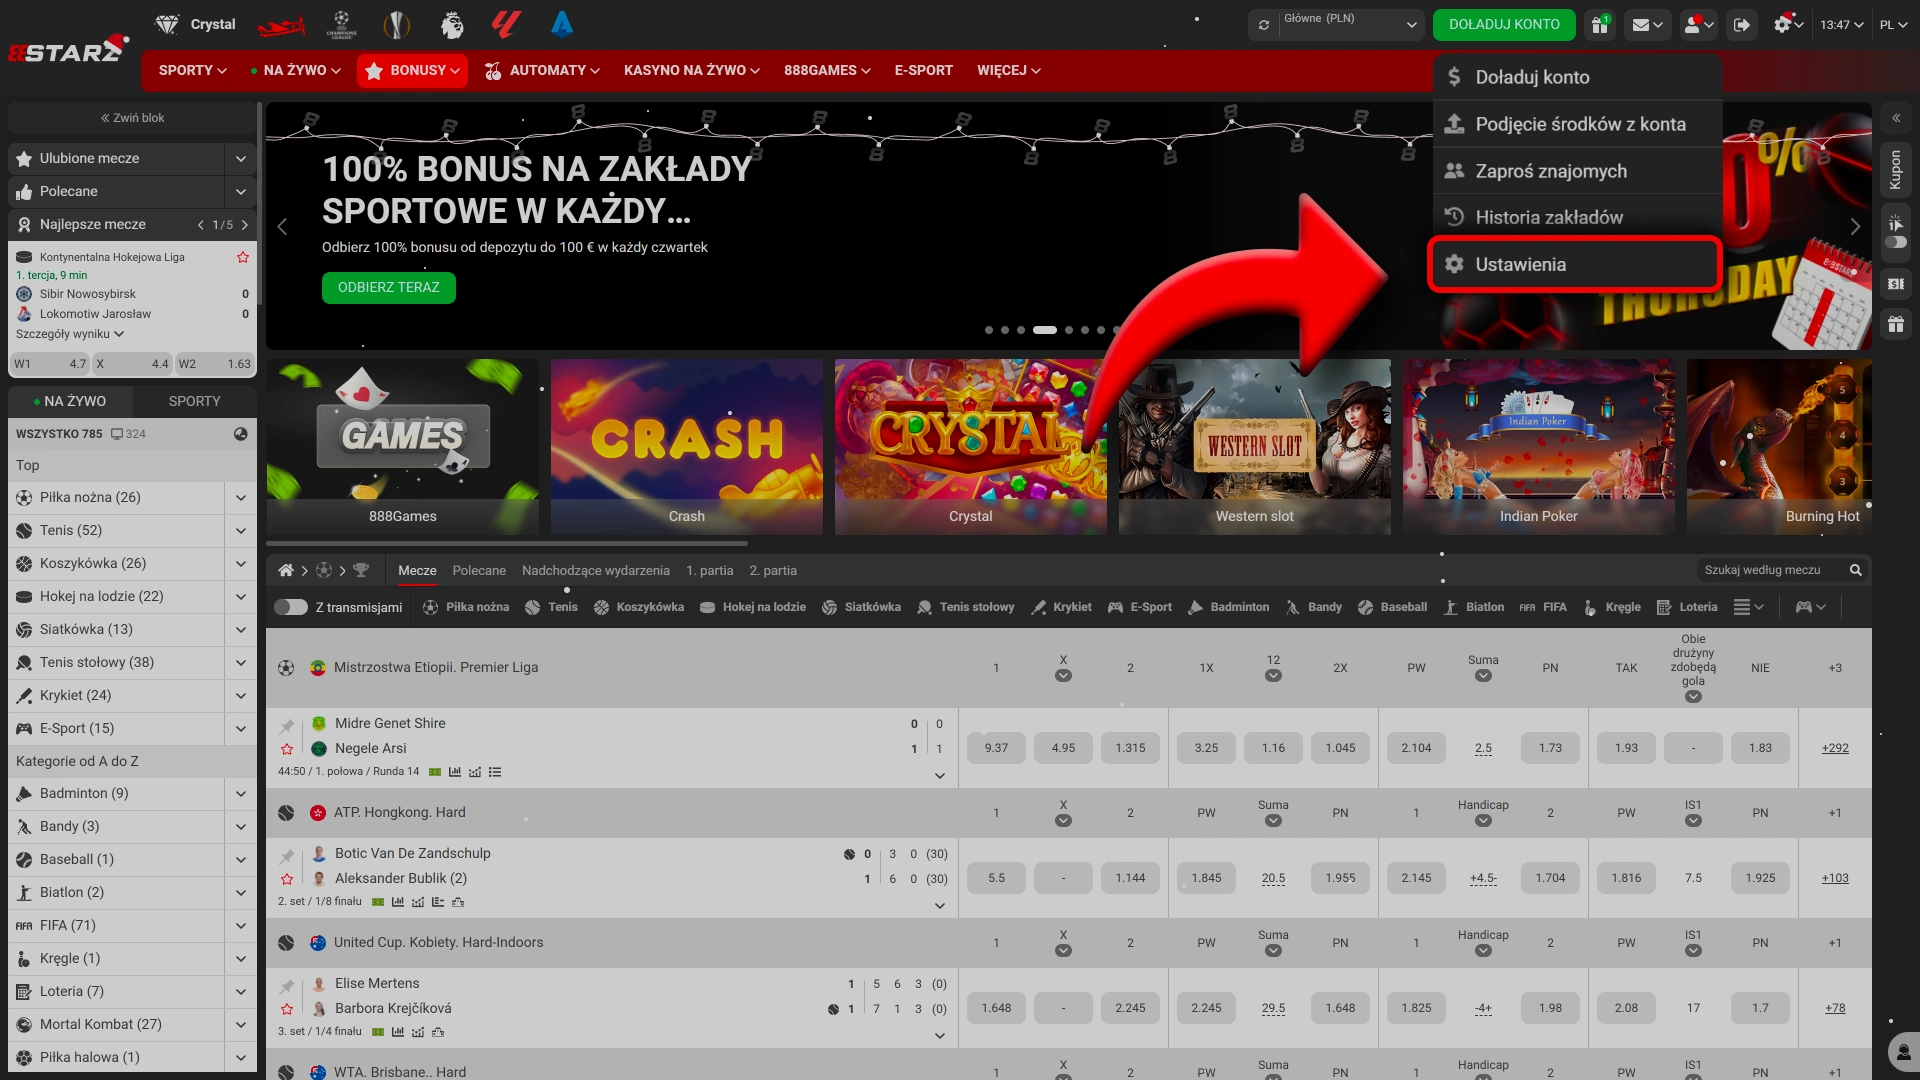The image size is (1920, 1080).
Task: Open the Kupon bet slip panel
Action: point(1897,170)
